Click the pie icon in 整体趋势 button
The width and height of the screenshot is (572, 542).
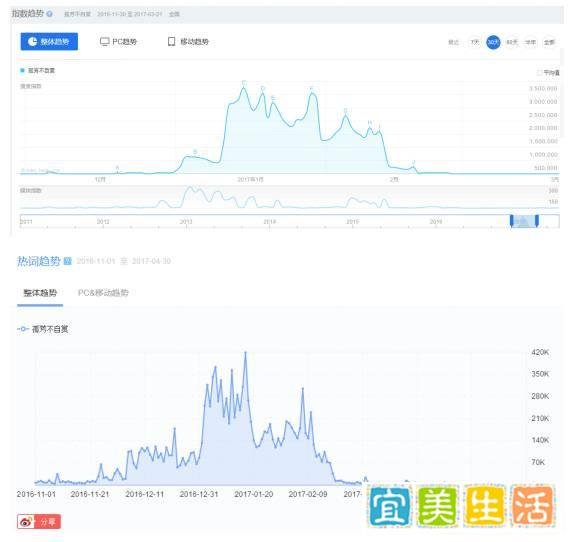(33, 41)
